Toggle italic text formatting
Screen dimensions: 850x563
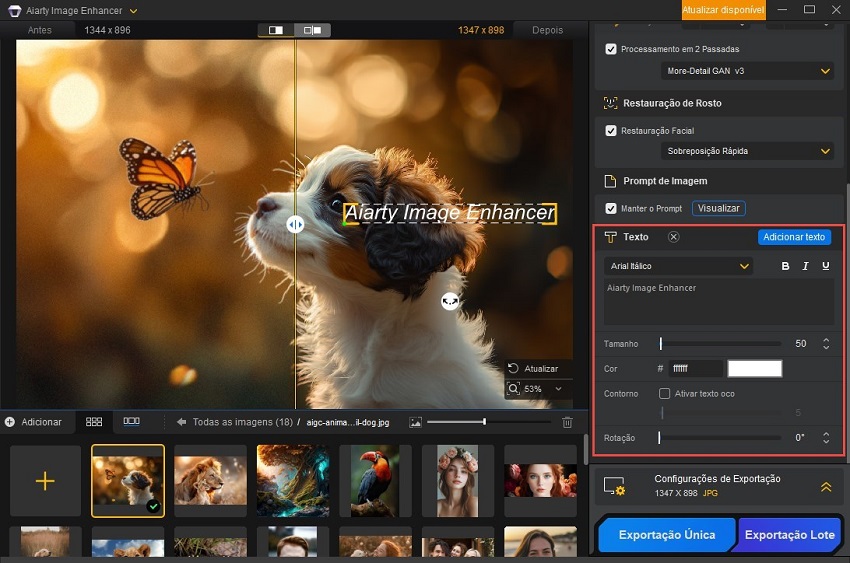click(x=806, y=266)
